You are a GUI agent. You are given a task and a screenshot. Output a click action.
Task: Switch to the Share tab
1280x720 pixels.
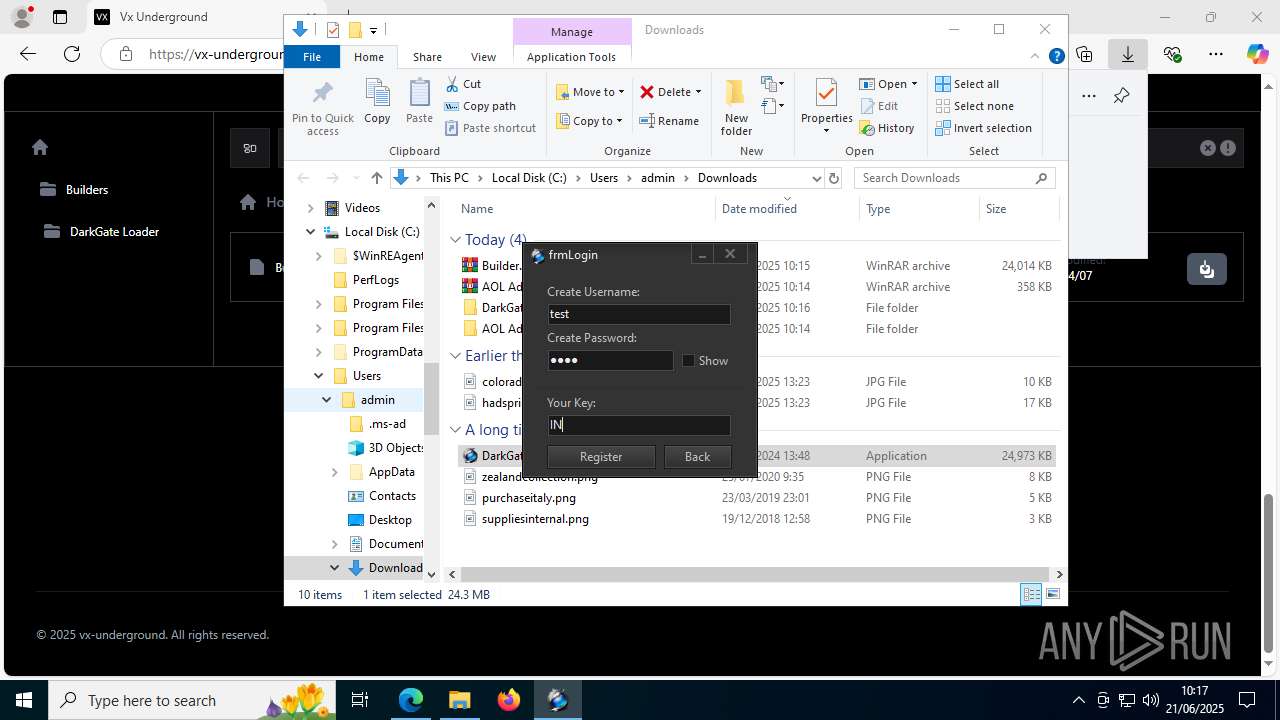tap(427, 57)
